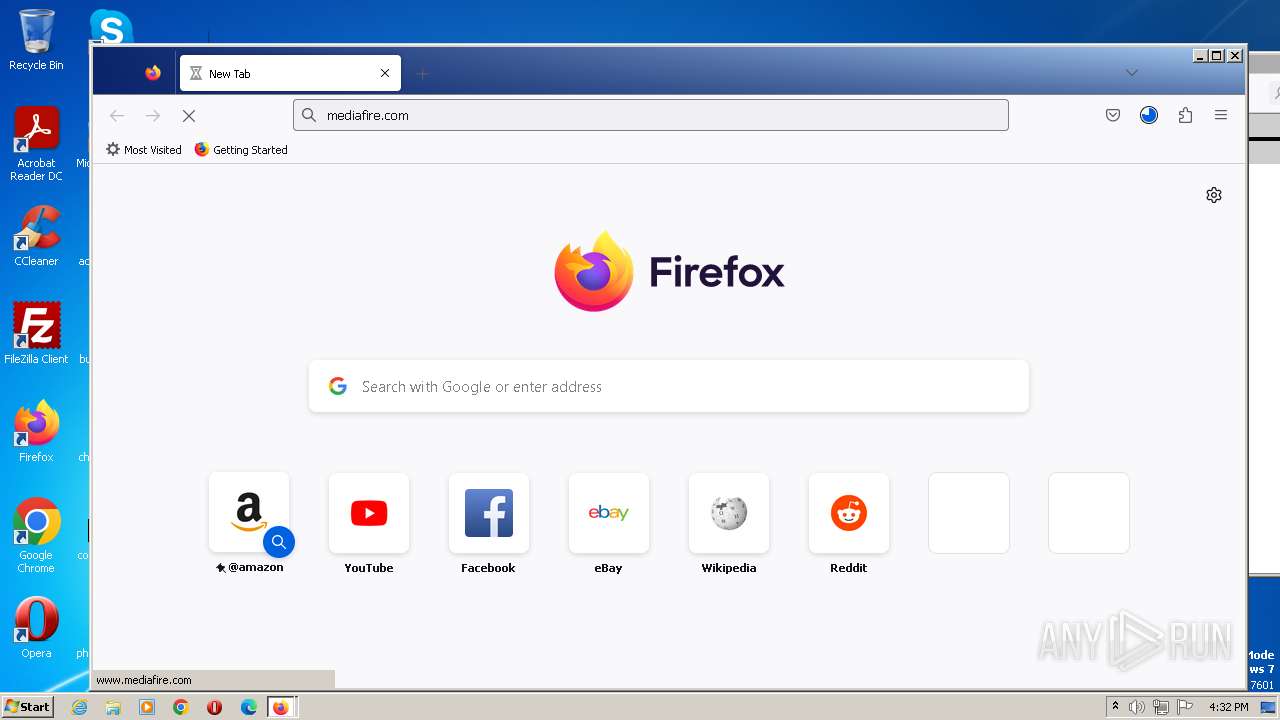Open the Reddit shortcut tile
1280x720 pixels.
tap(849, 513)
